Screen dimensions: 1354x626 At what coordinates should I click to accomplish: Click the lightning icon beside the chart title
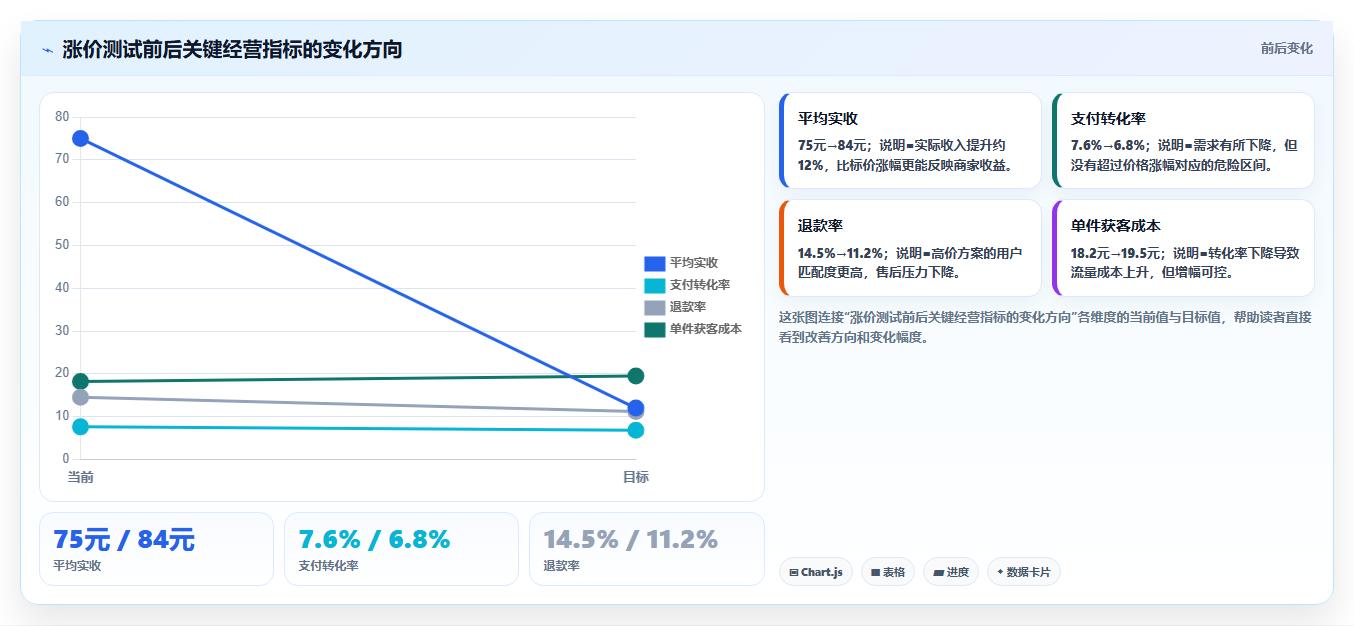[47, 50]
